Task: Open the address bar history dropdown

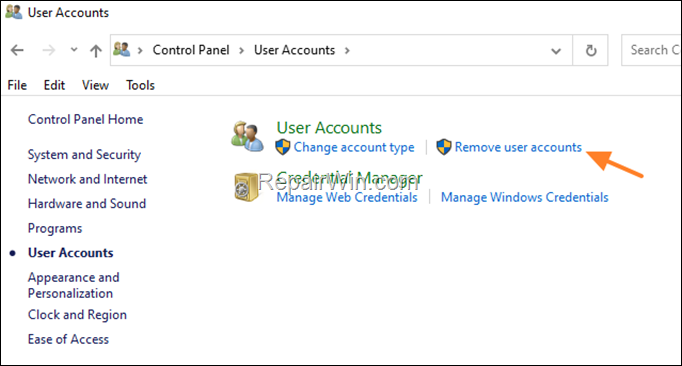Action: 556,51
